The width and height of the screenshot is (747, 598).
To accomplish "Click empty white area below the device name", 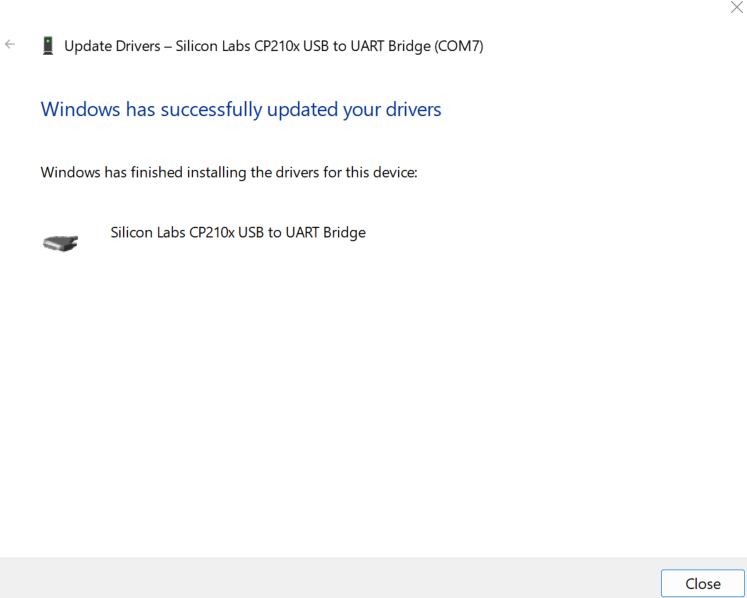I will coord(370,400).
